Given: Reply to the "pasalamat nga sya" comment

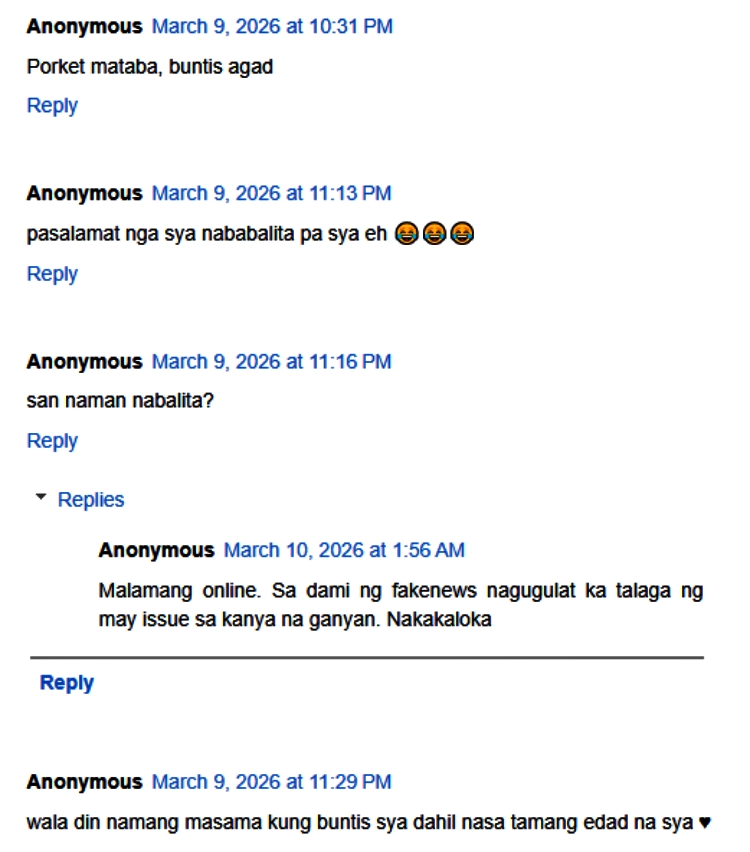Looking at the screenshot, I should [x=52, y=273].
